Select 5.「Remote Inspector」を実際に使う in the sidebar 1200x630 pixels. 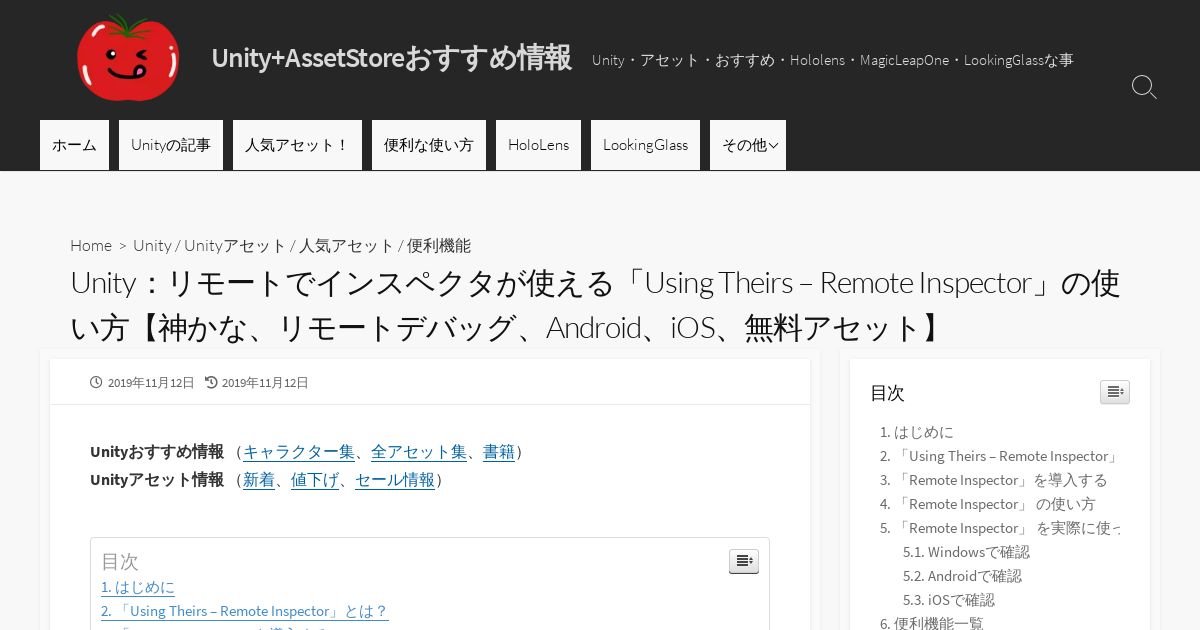[x=1000, y=528]
